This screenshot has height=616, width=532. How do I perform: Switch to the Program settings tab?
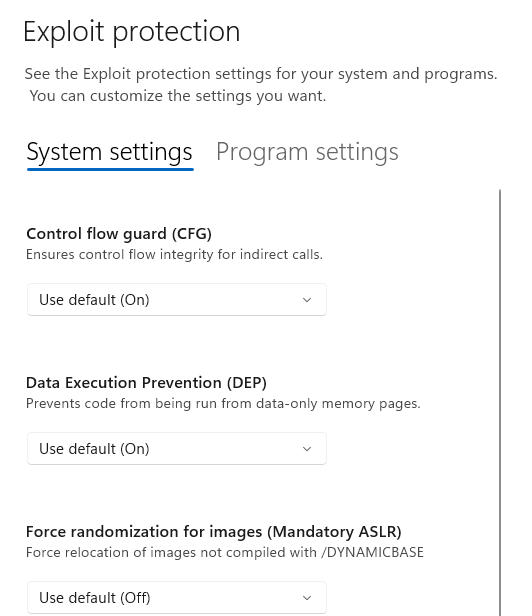(x=307, y=152)
